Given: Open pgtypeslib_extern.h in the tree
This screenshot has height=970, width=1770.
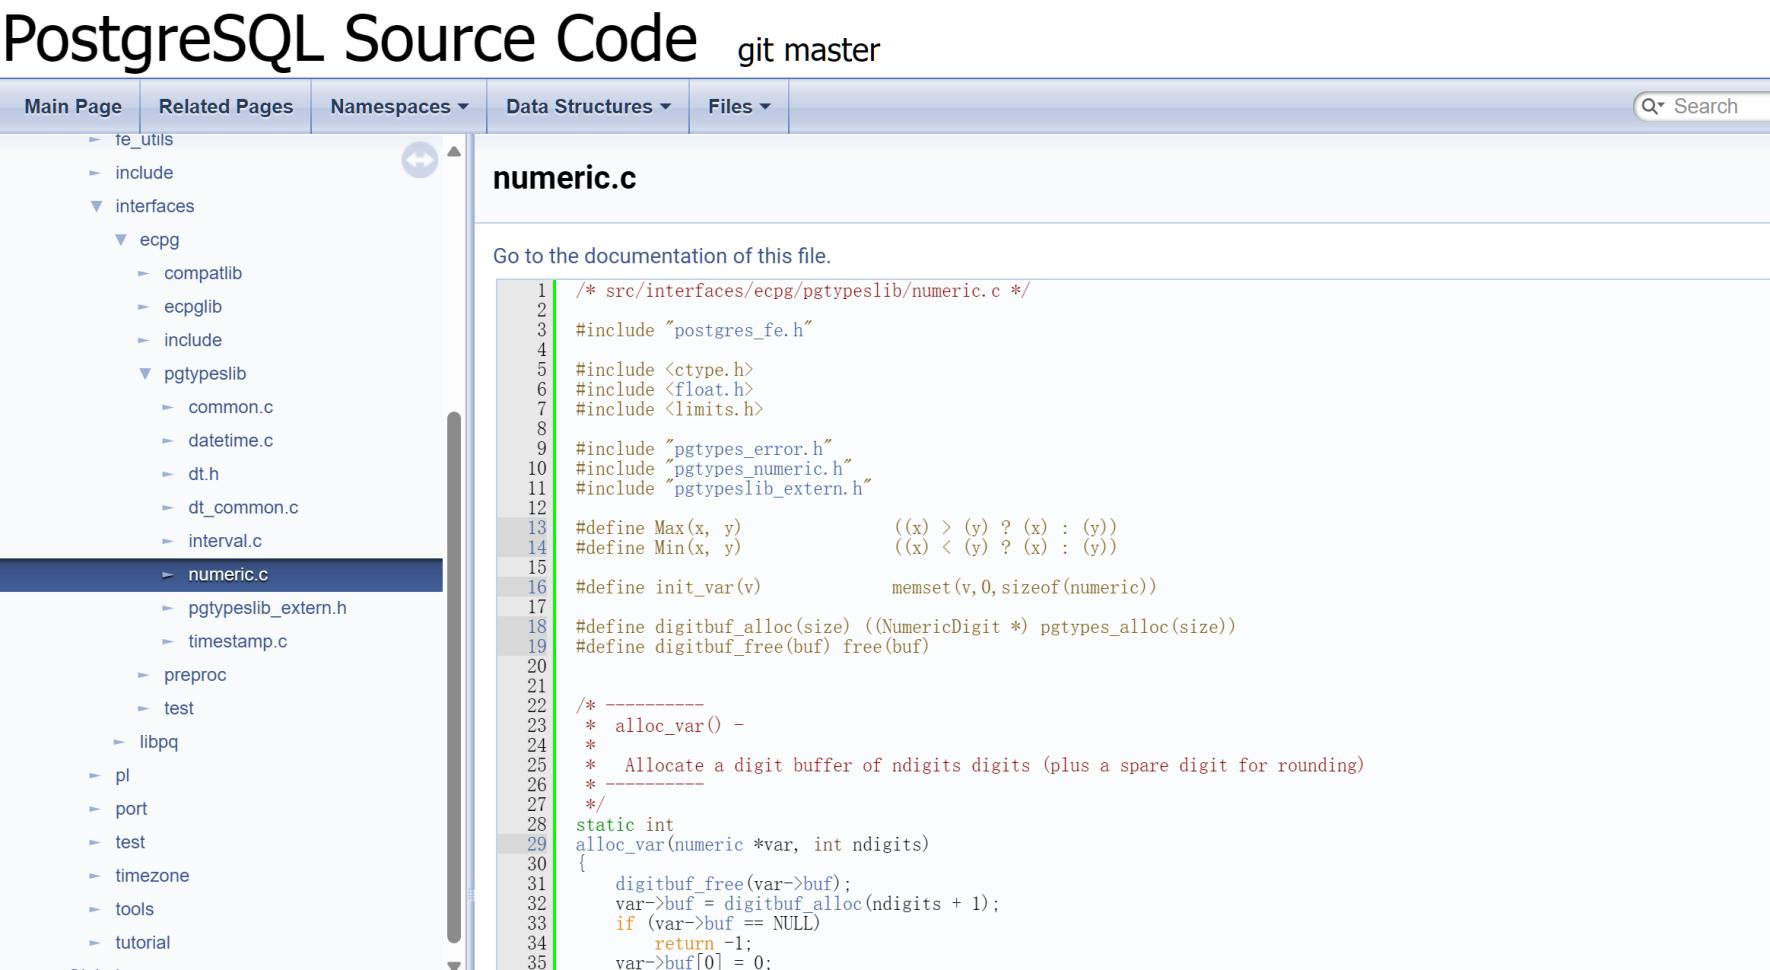Looking at the screenshot, I should point(267,608).
